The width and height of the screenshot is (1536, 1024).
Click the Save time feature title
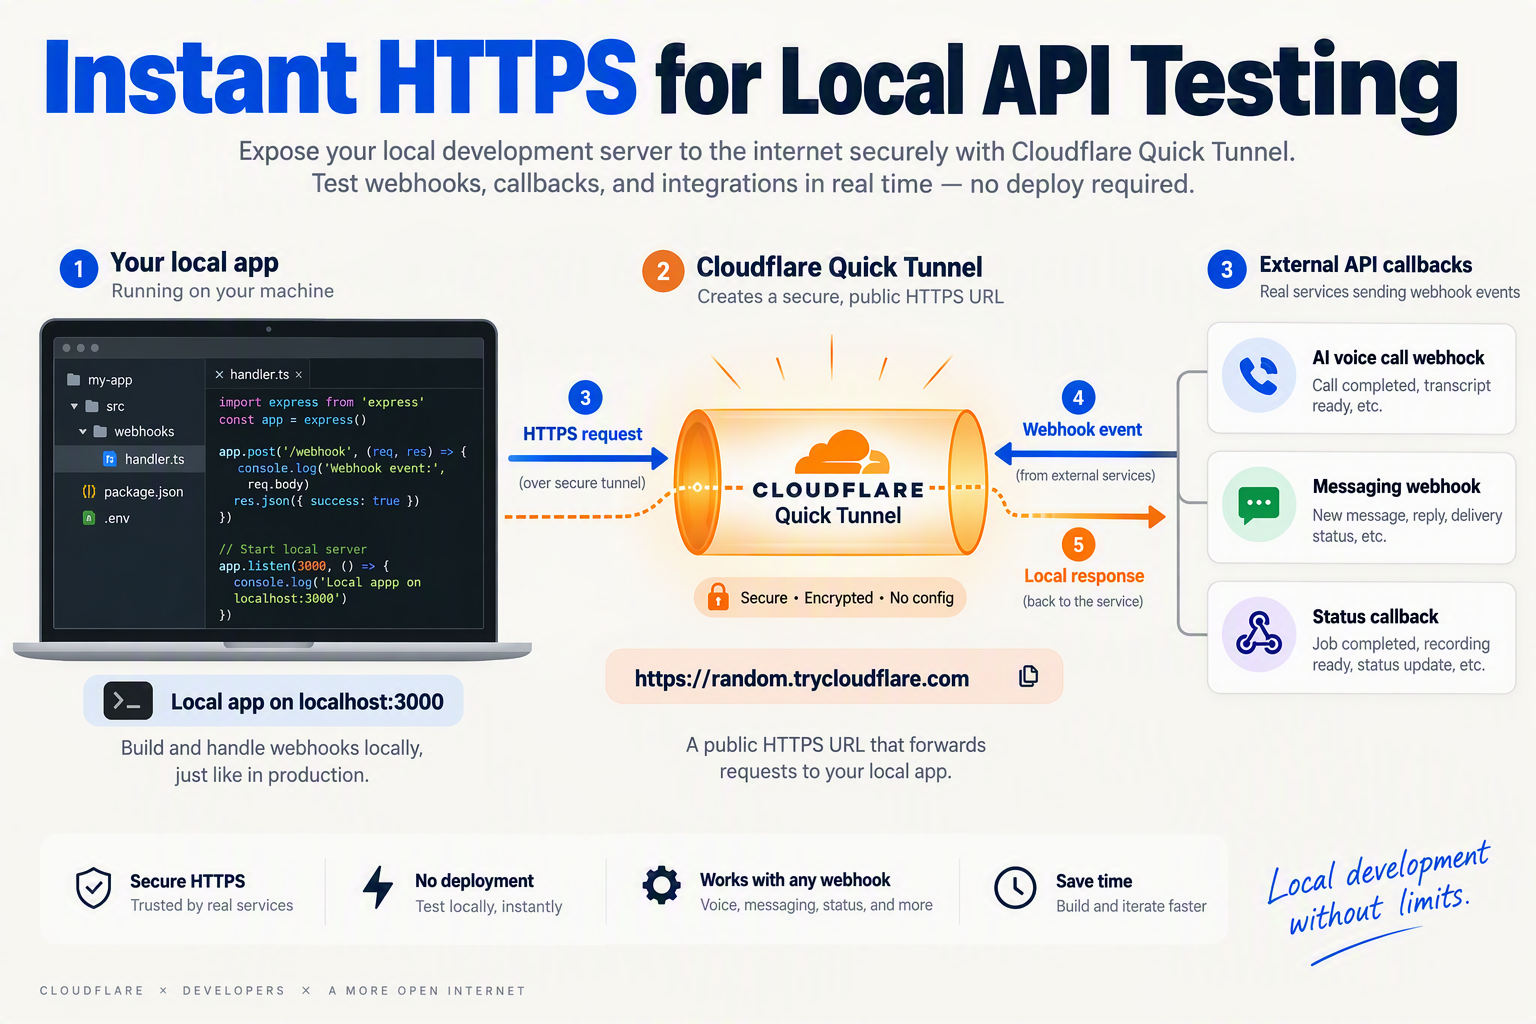(x=1094, y=881)
